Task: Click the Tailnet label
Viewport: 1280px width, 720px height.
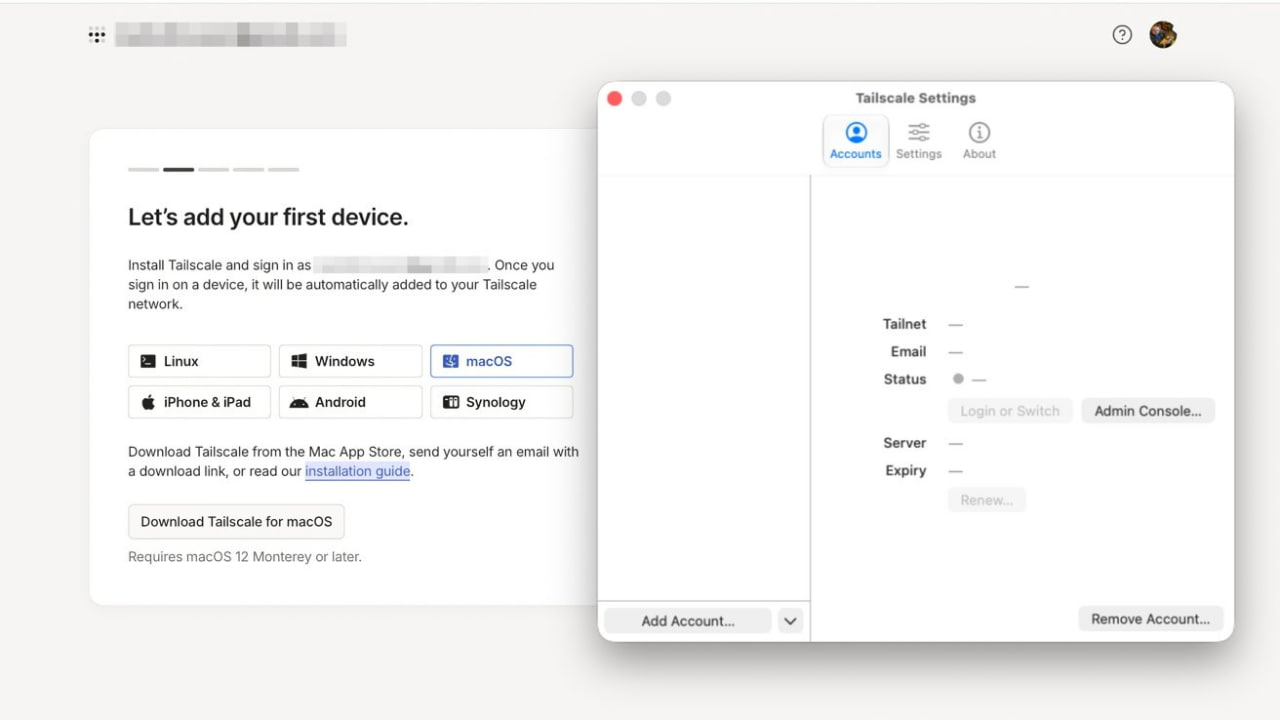Action: (x=905, y=324)
